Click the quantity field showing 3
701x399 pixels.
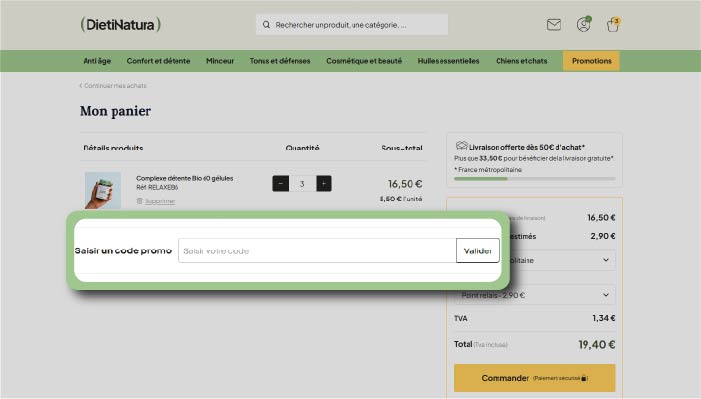tap(302, 183)
